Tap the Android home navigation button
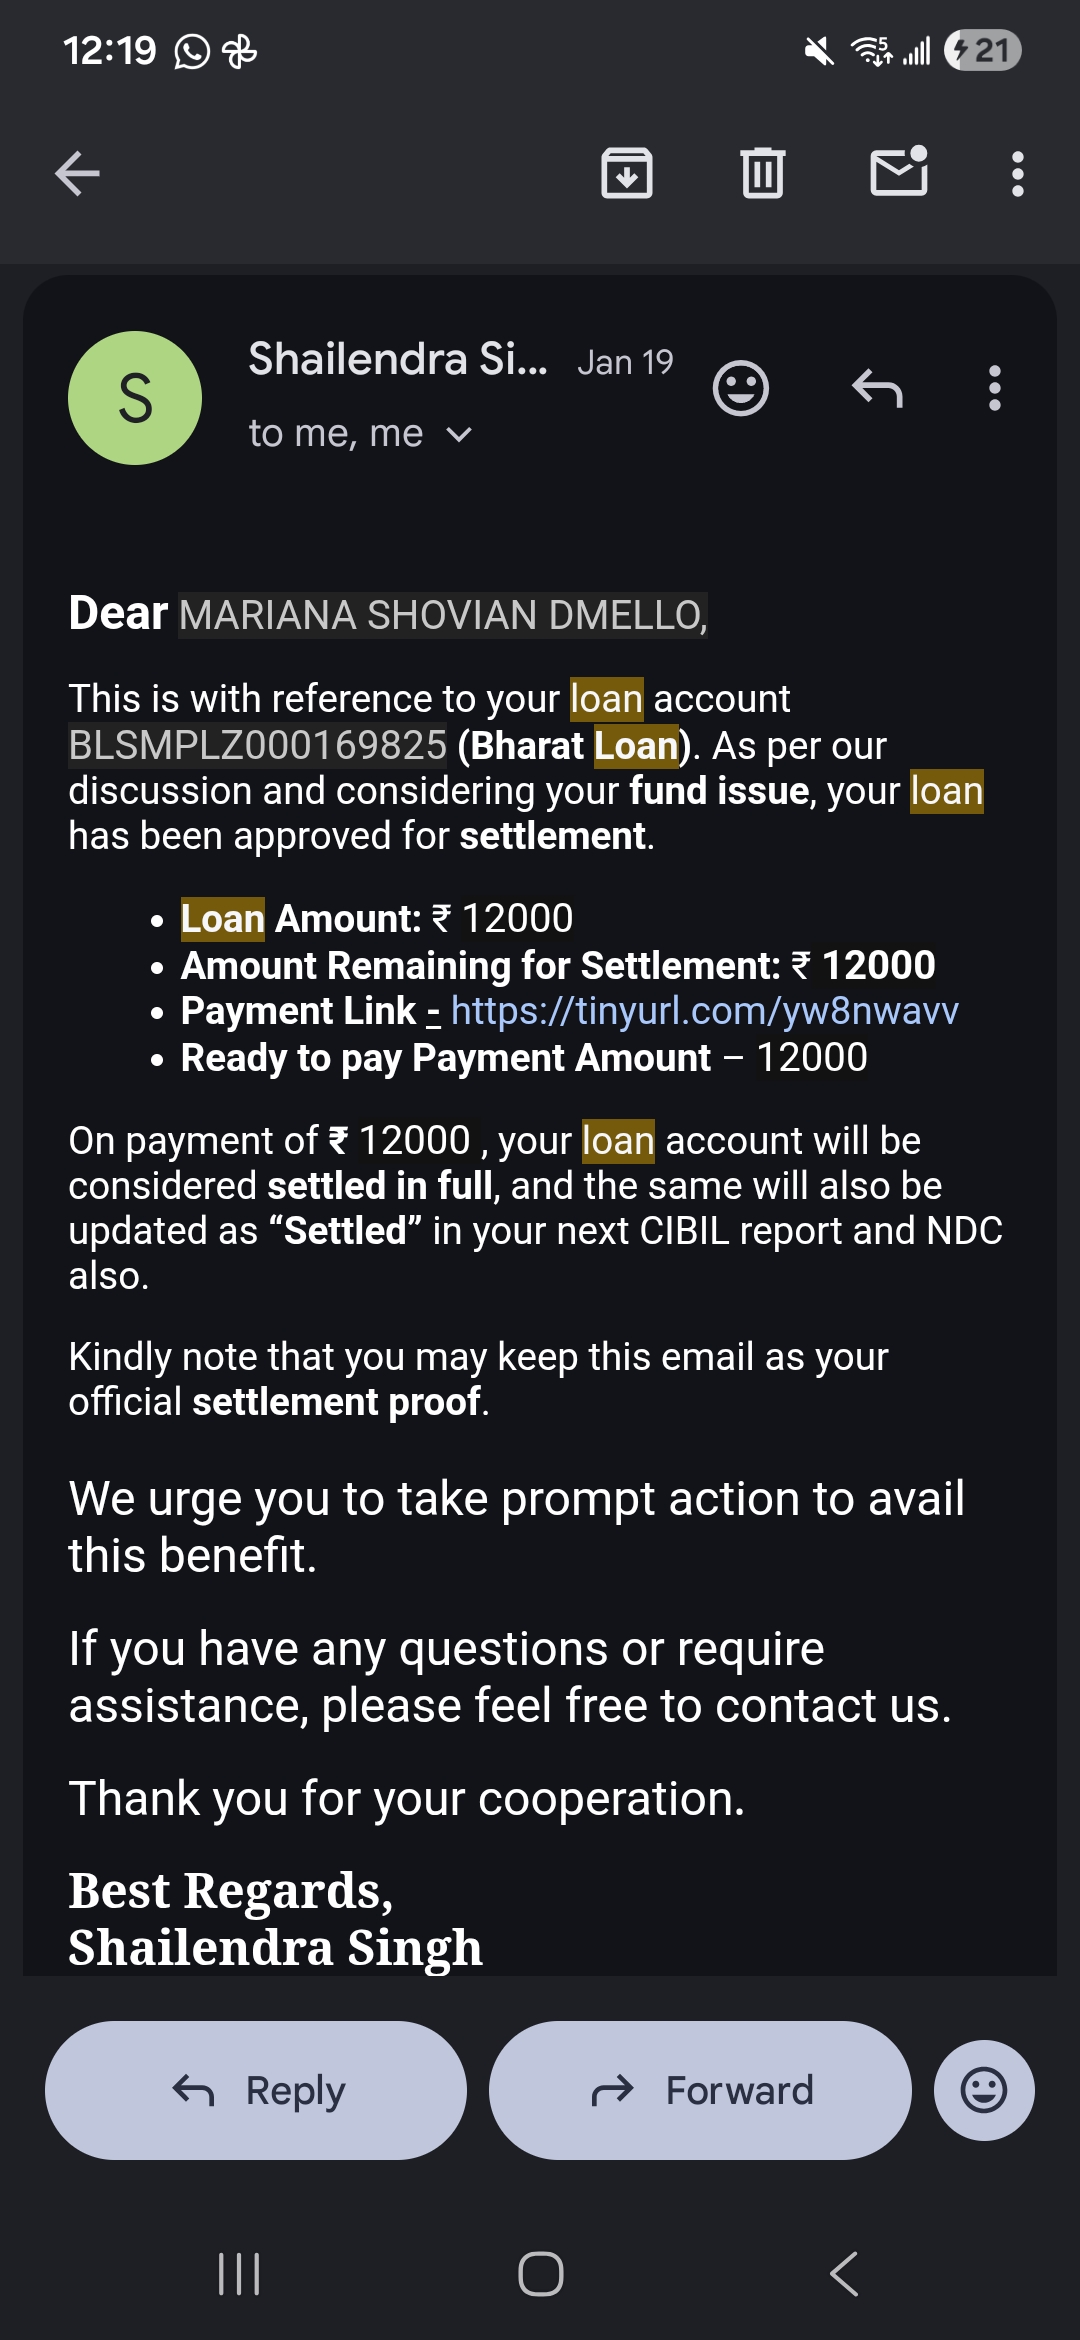Screen dimensions: 1080x2340 click(540, 2274)
